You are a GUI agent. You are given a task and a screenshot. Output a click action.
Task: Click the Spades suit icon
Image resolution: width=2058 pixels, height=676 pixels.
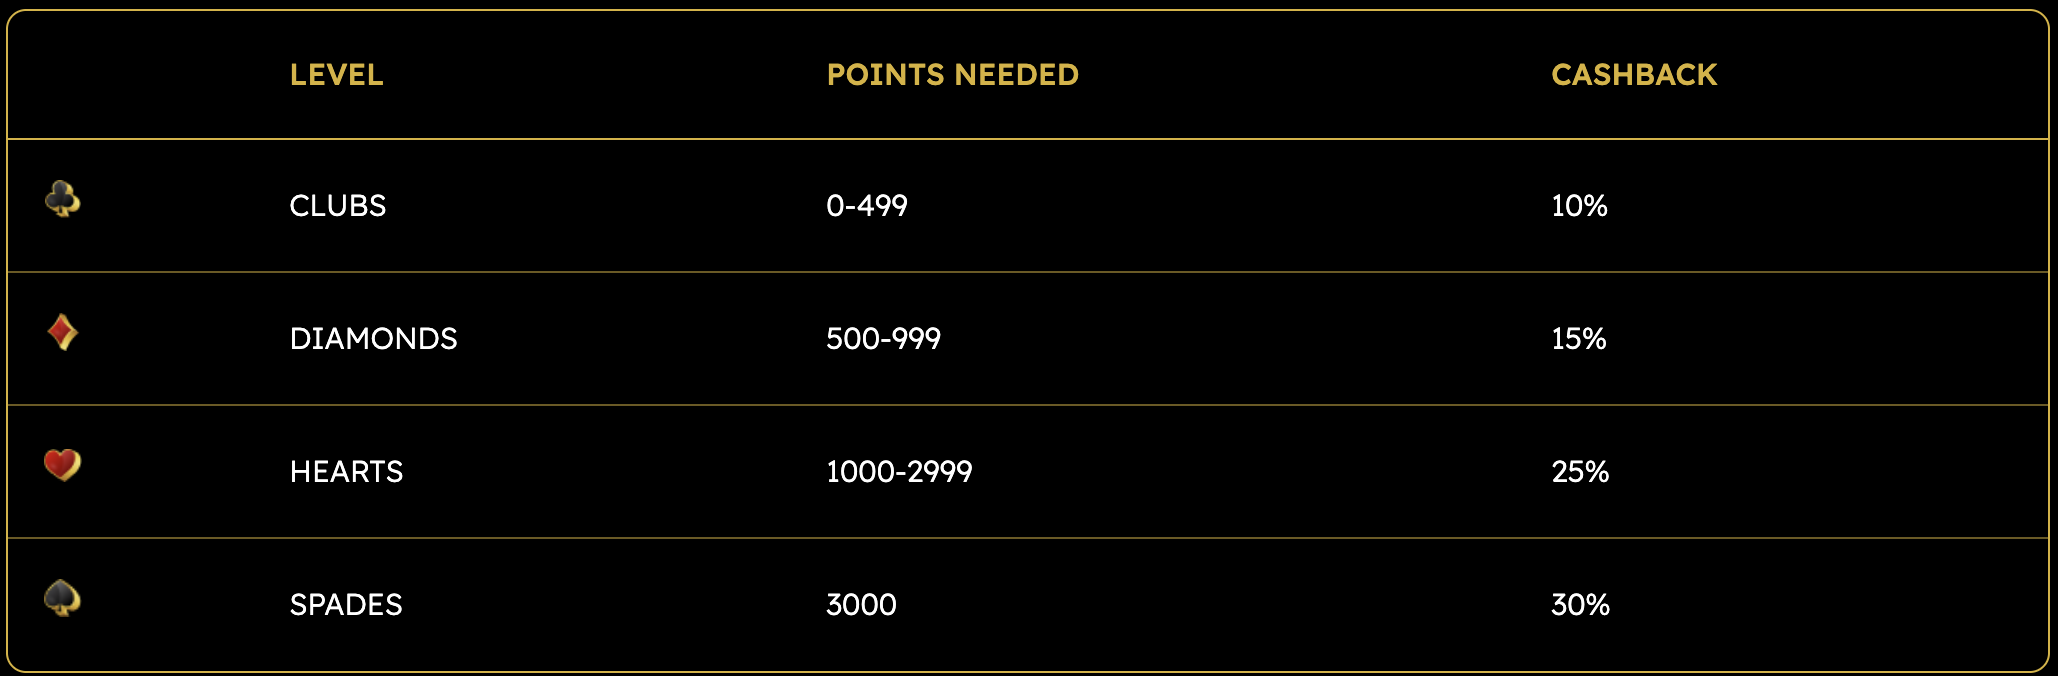[x=63, y=598]
